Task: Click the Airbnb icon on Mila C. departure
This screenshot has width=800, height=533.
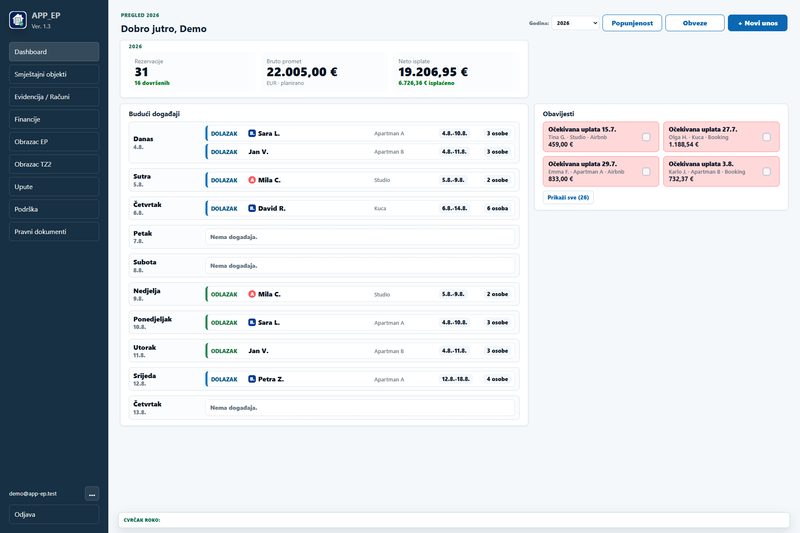Action: [252, 294]
